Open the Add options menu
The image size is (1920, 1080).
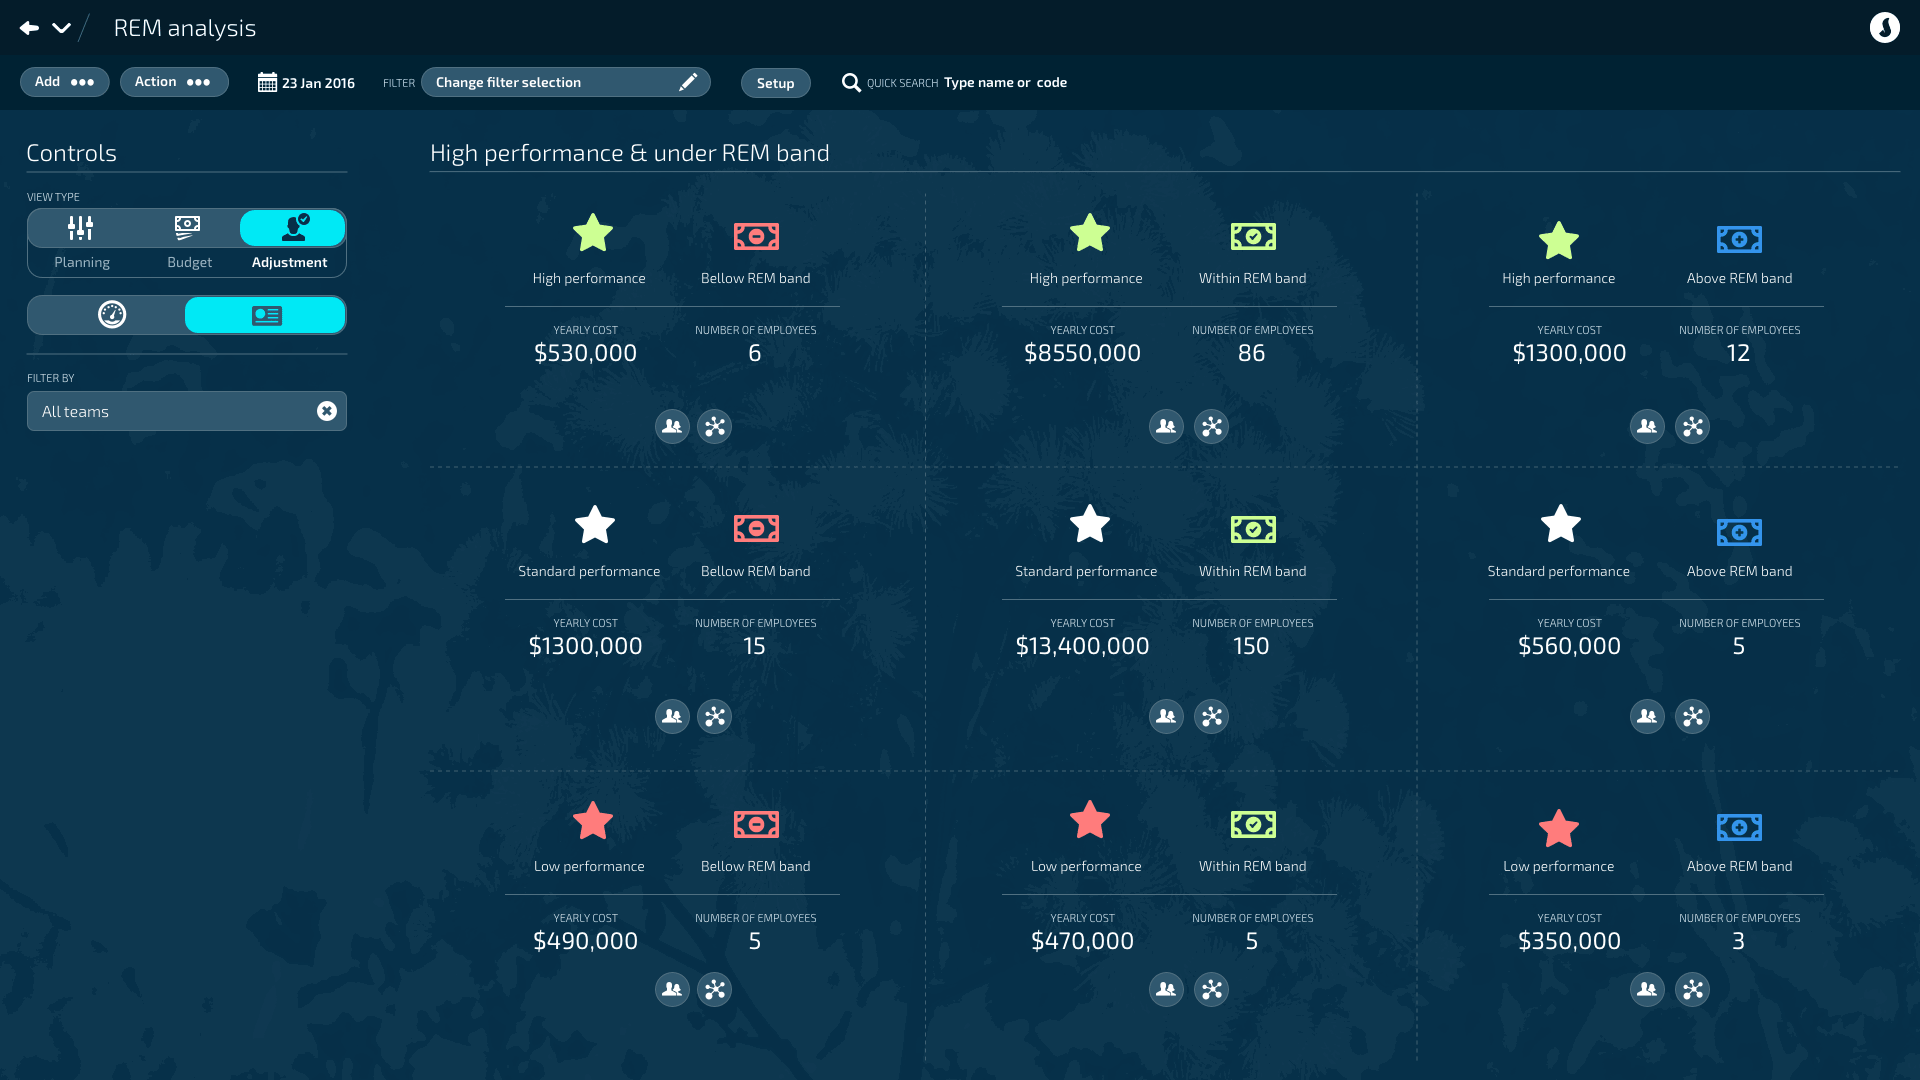[65, 82]
